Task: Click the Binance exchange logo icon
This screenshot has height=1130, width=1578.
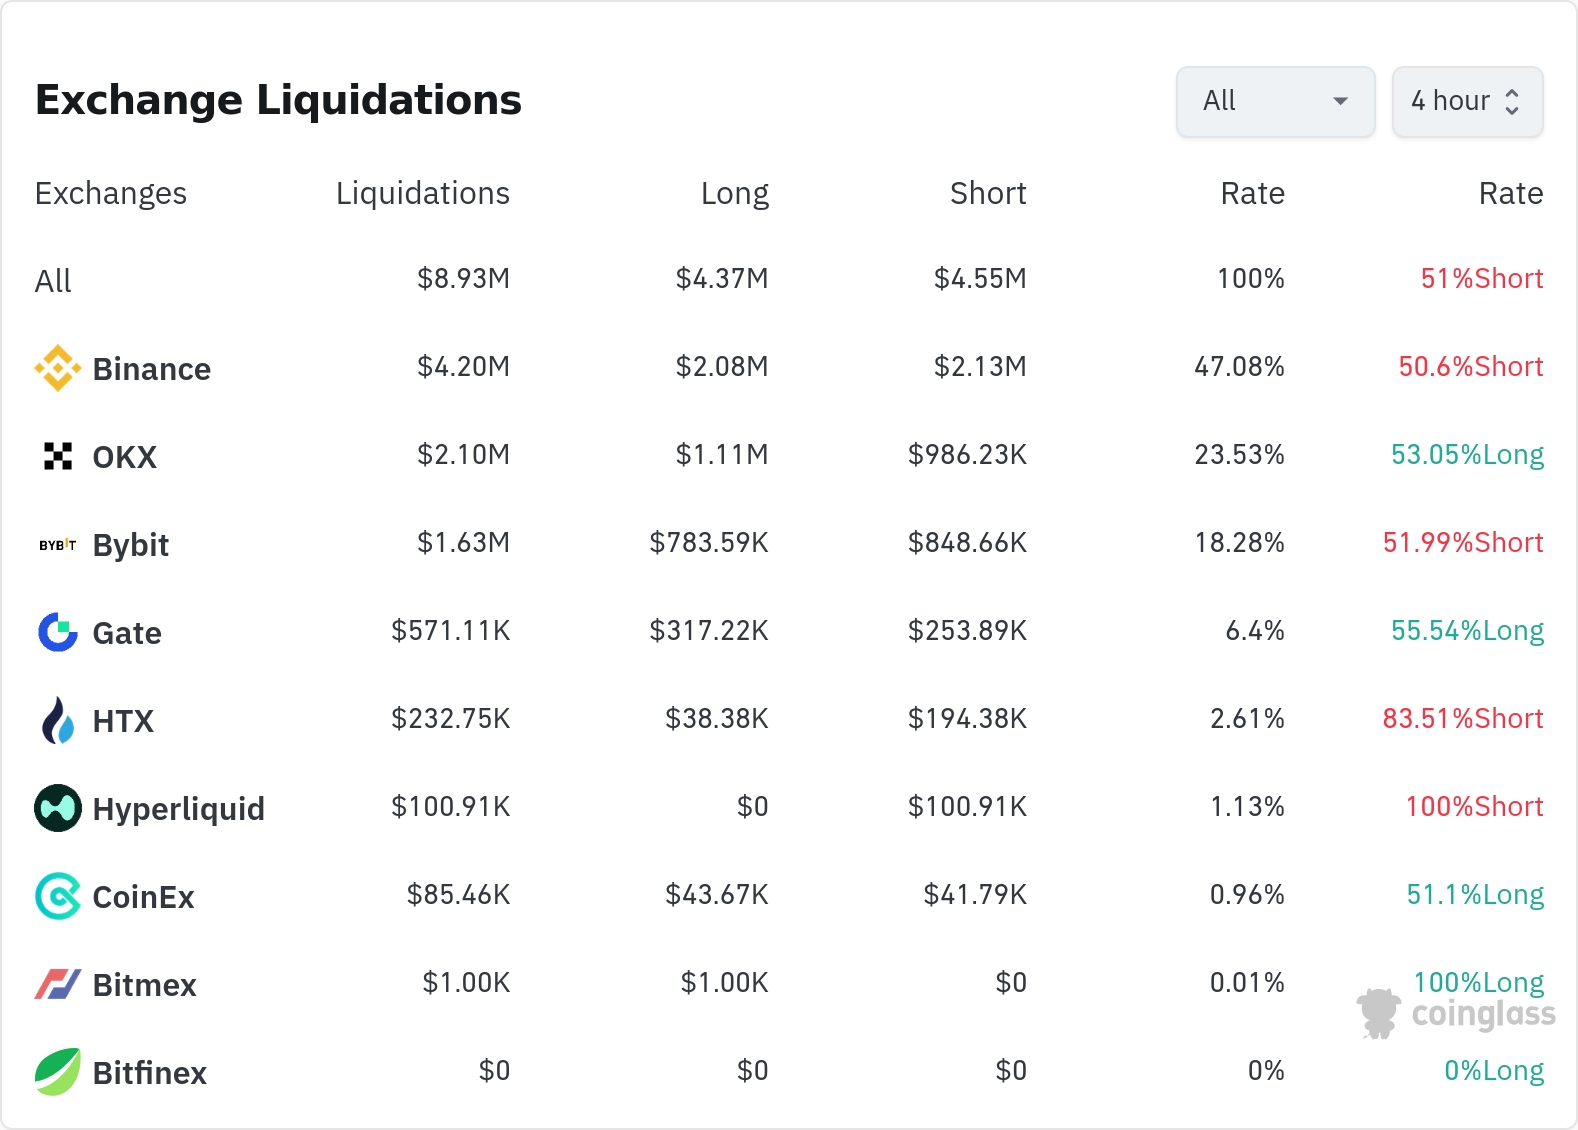Action: (58, 369)
